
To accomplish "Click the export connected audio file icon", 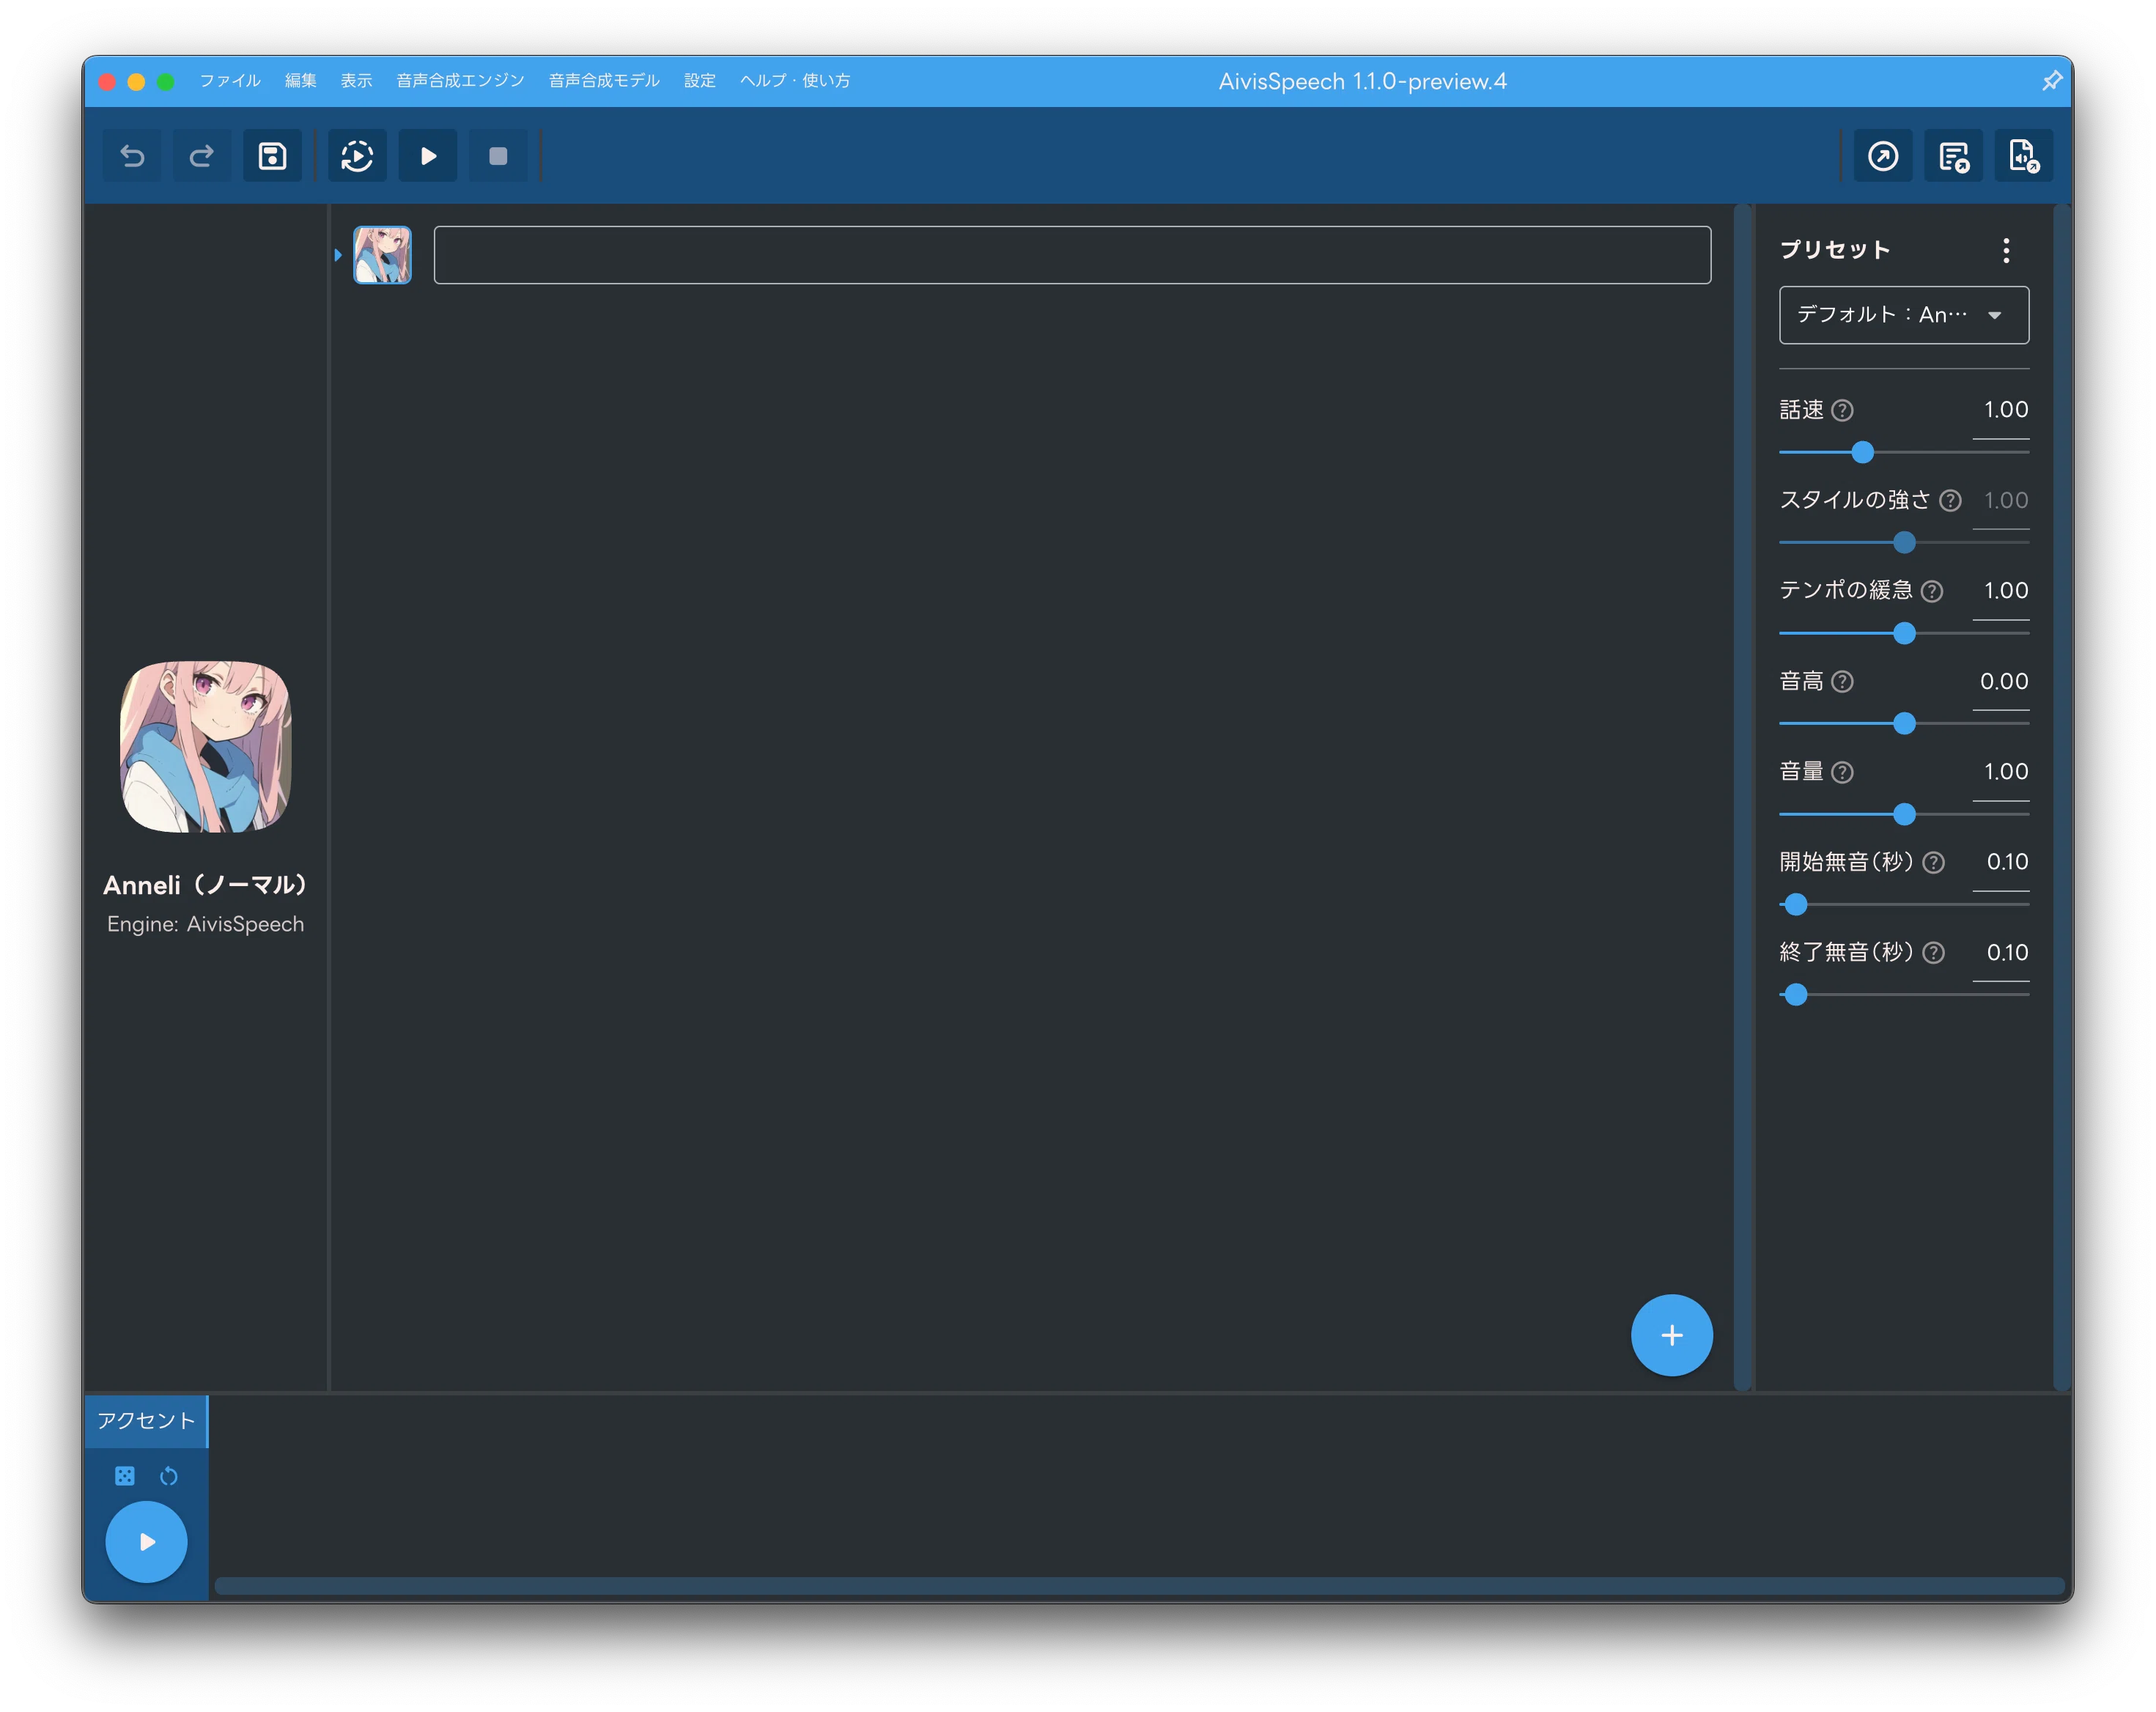I will tap(2023, 156).
